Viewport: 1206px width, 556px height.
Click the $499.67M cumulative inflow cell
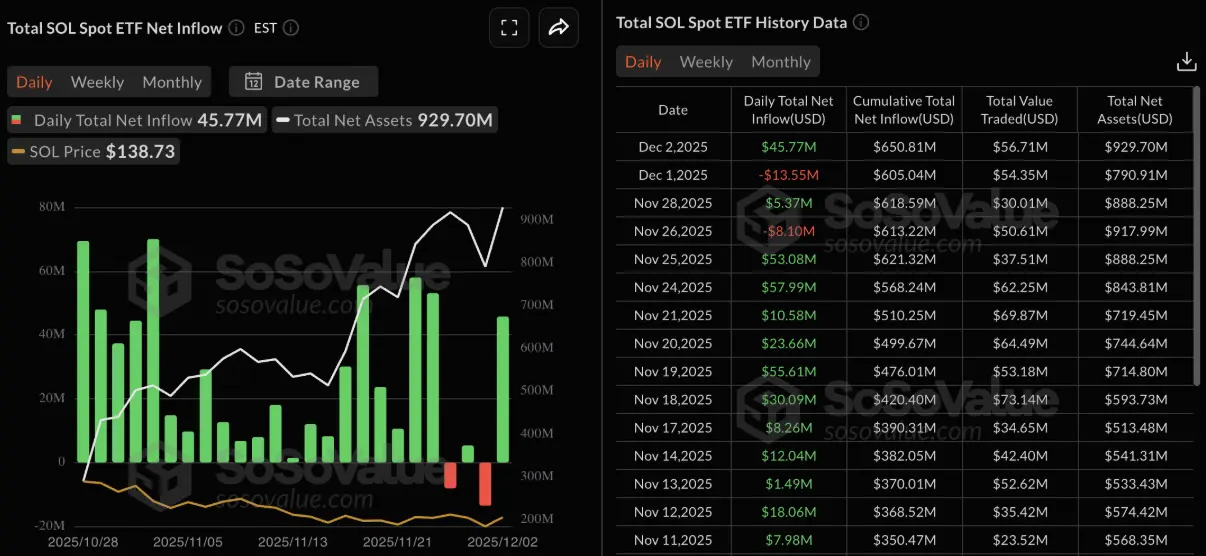coord(904,343)
